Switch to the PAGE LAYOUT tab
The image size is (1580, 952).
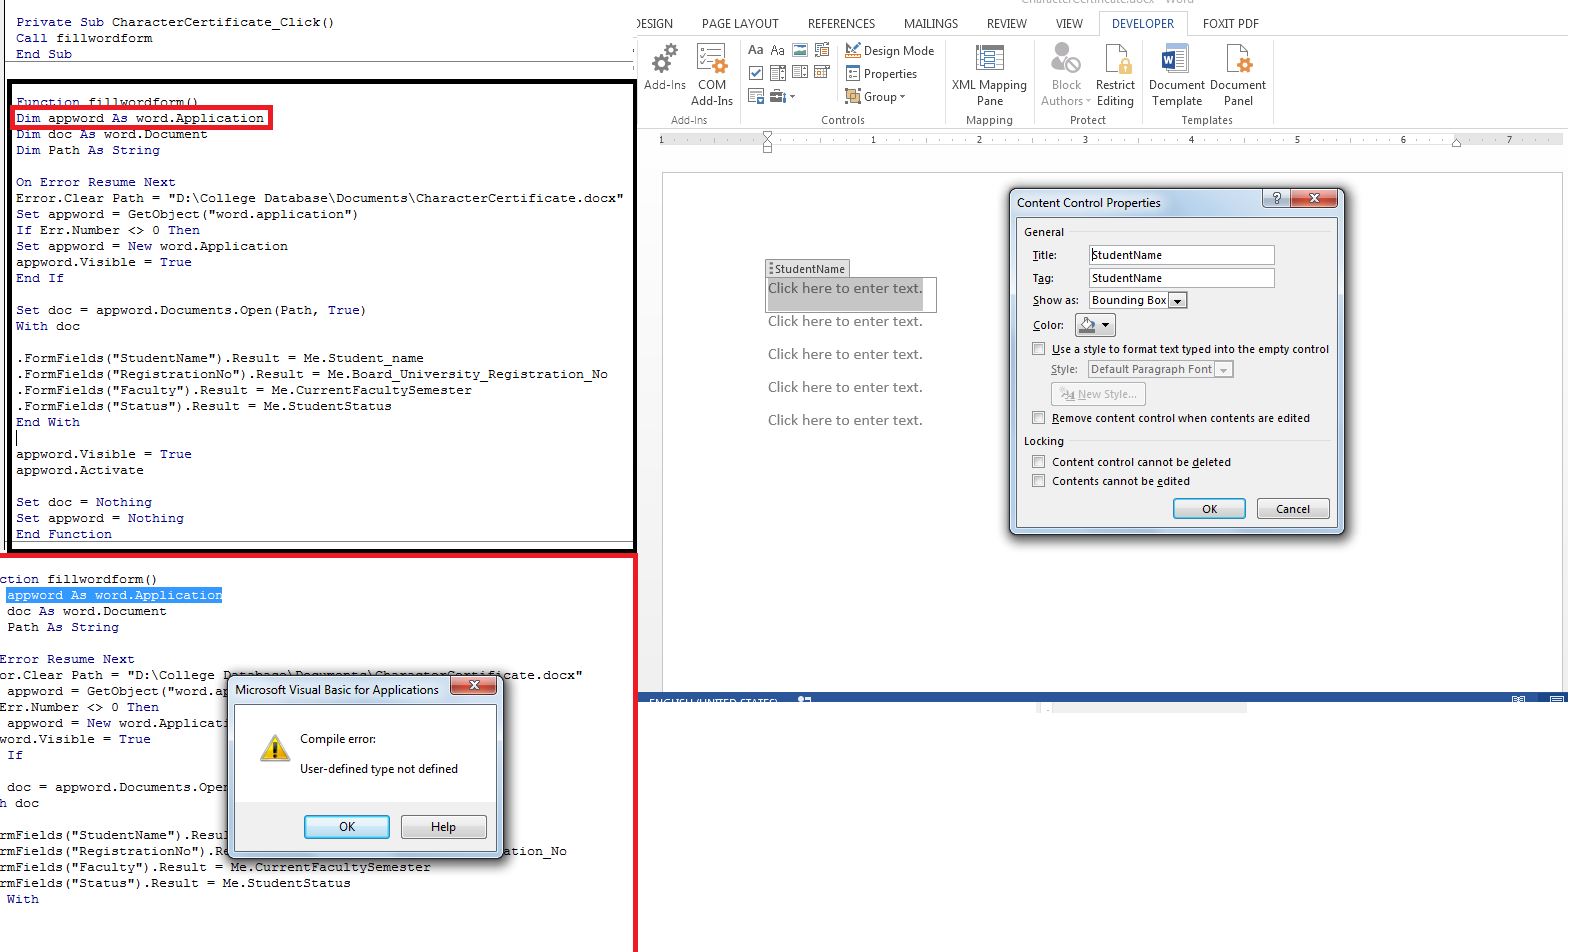tap(740, 23)
